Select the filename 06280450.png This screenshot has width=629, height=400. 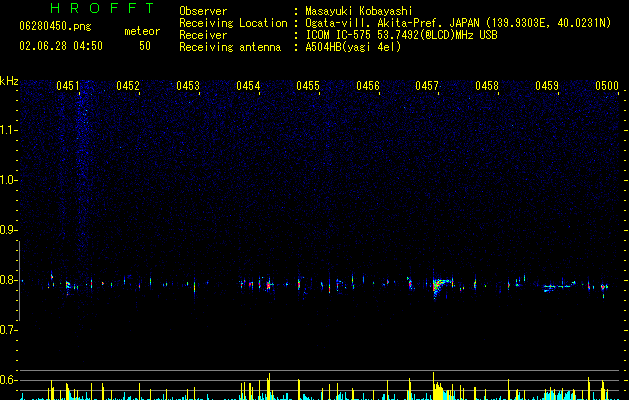pyautogui.click(x=55, y=27)
